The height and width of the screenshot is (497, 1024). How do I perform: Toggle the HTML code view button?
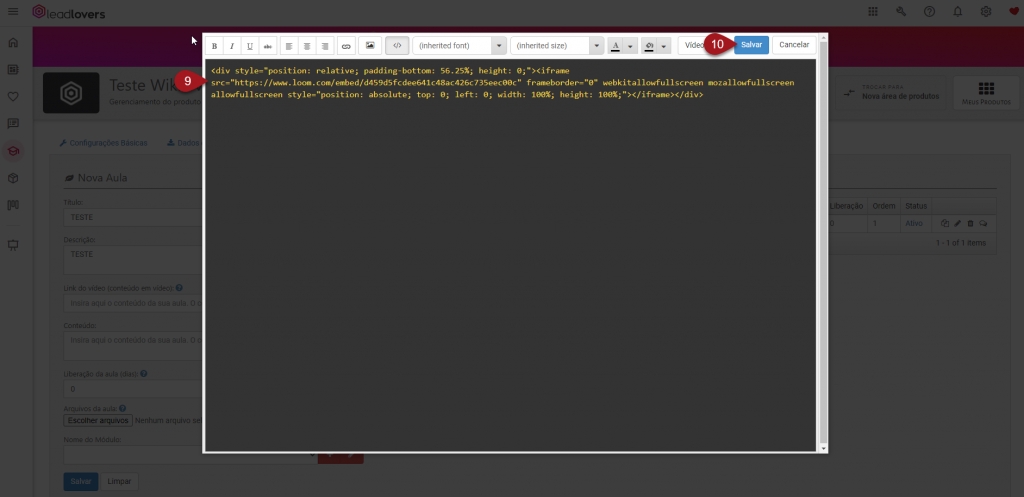397,46
